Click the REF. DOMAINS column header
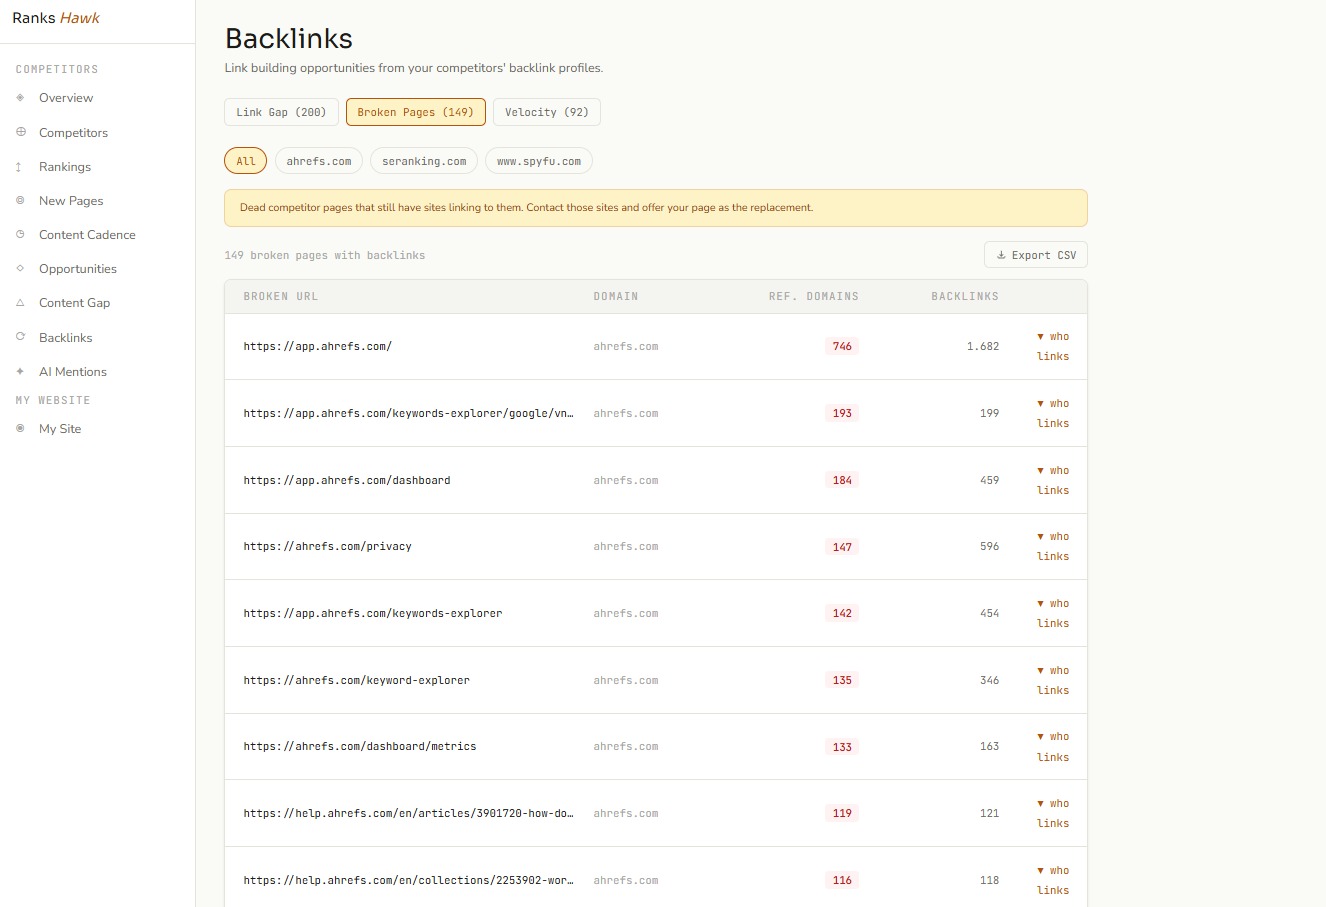Image resolution: width=1326 pixels, height=907 pixels. (814, 297)
